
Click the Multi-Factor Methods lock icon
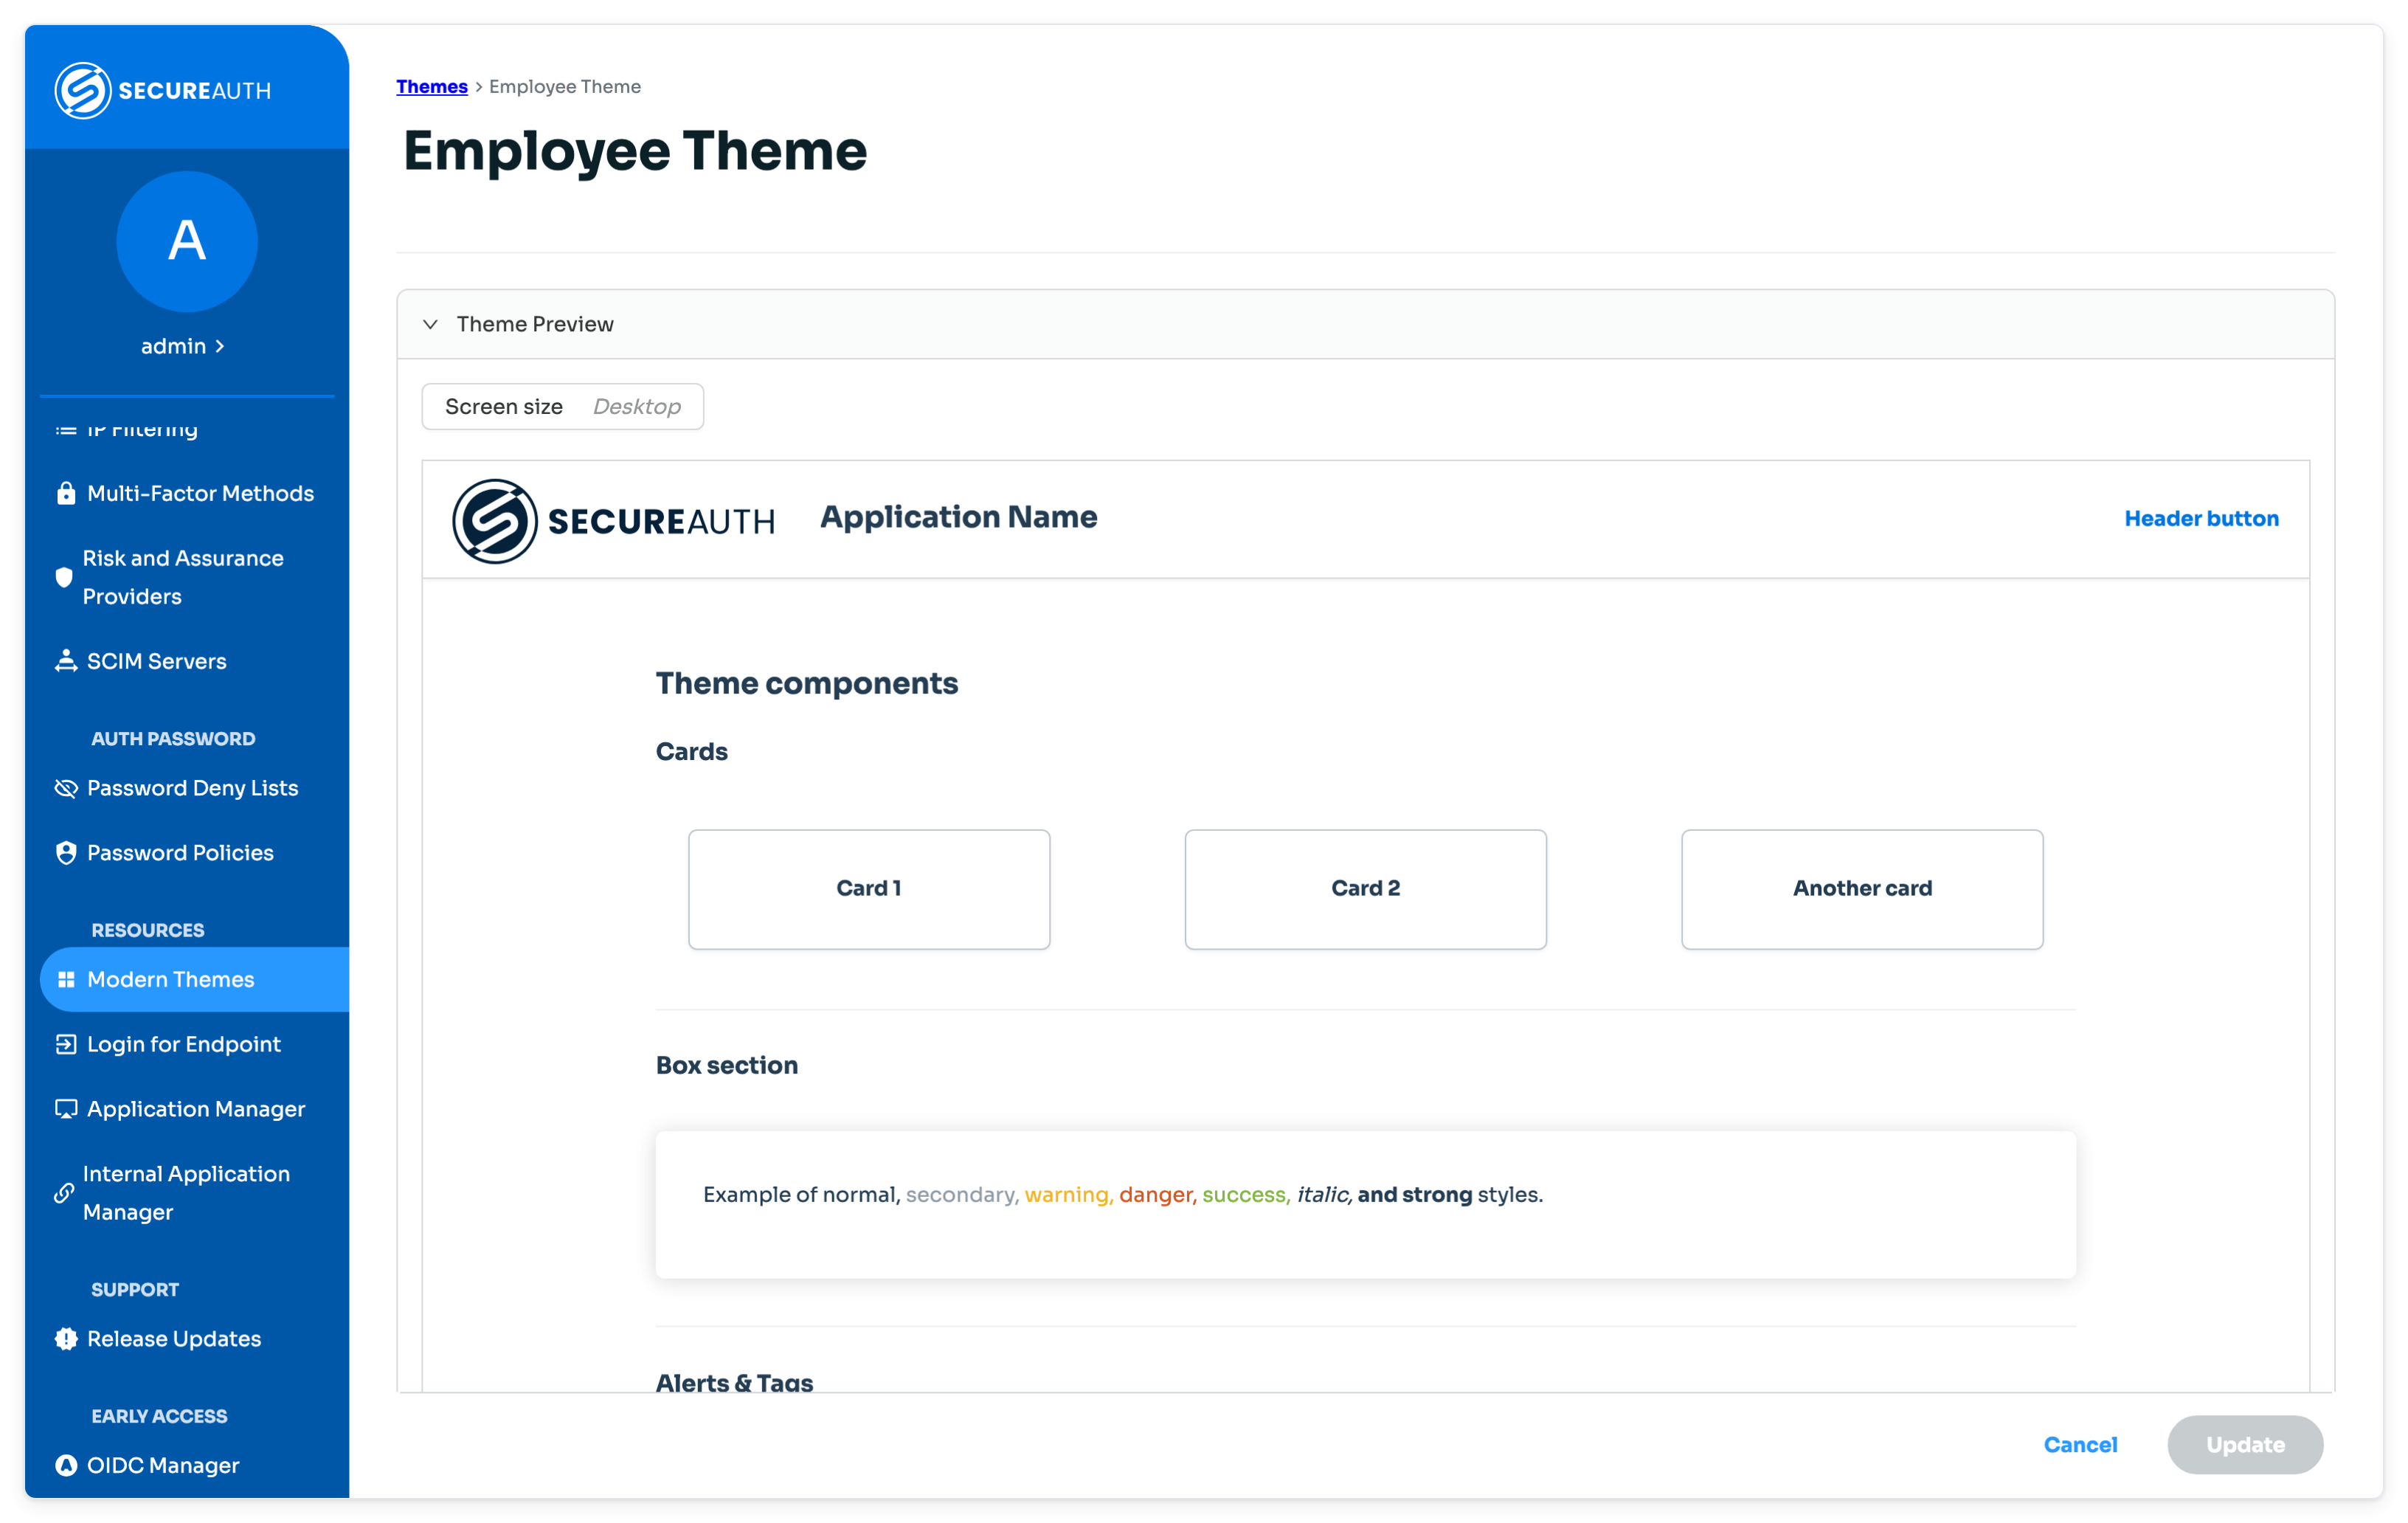point(66,493)
